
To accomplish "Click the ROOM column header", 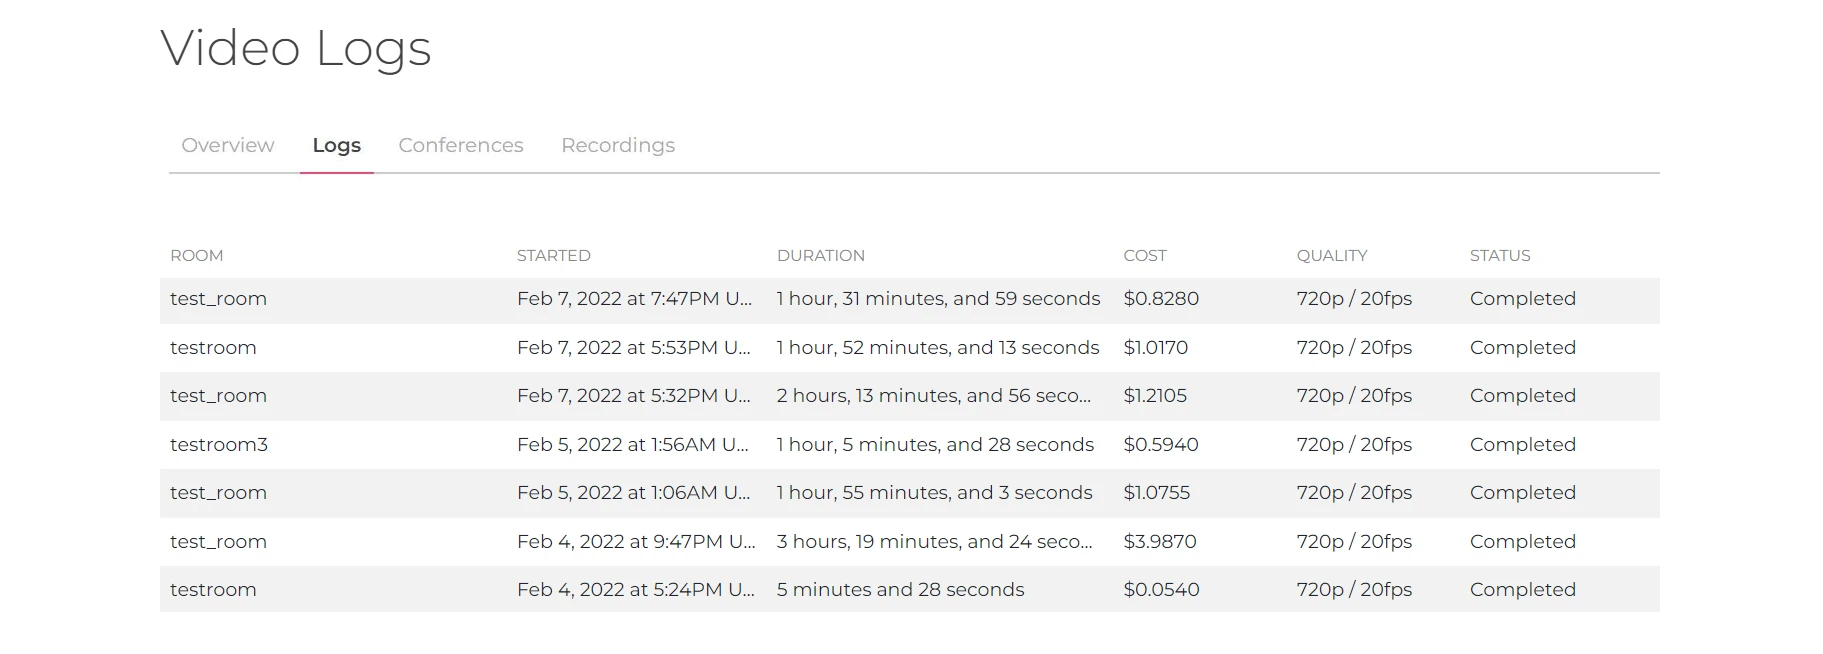I will point(196,256).
